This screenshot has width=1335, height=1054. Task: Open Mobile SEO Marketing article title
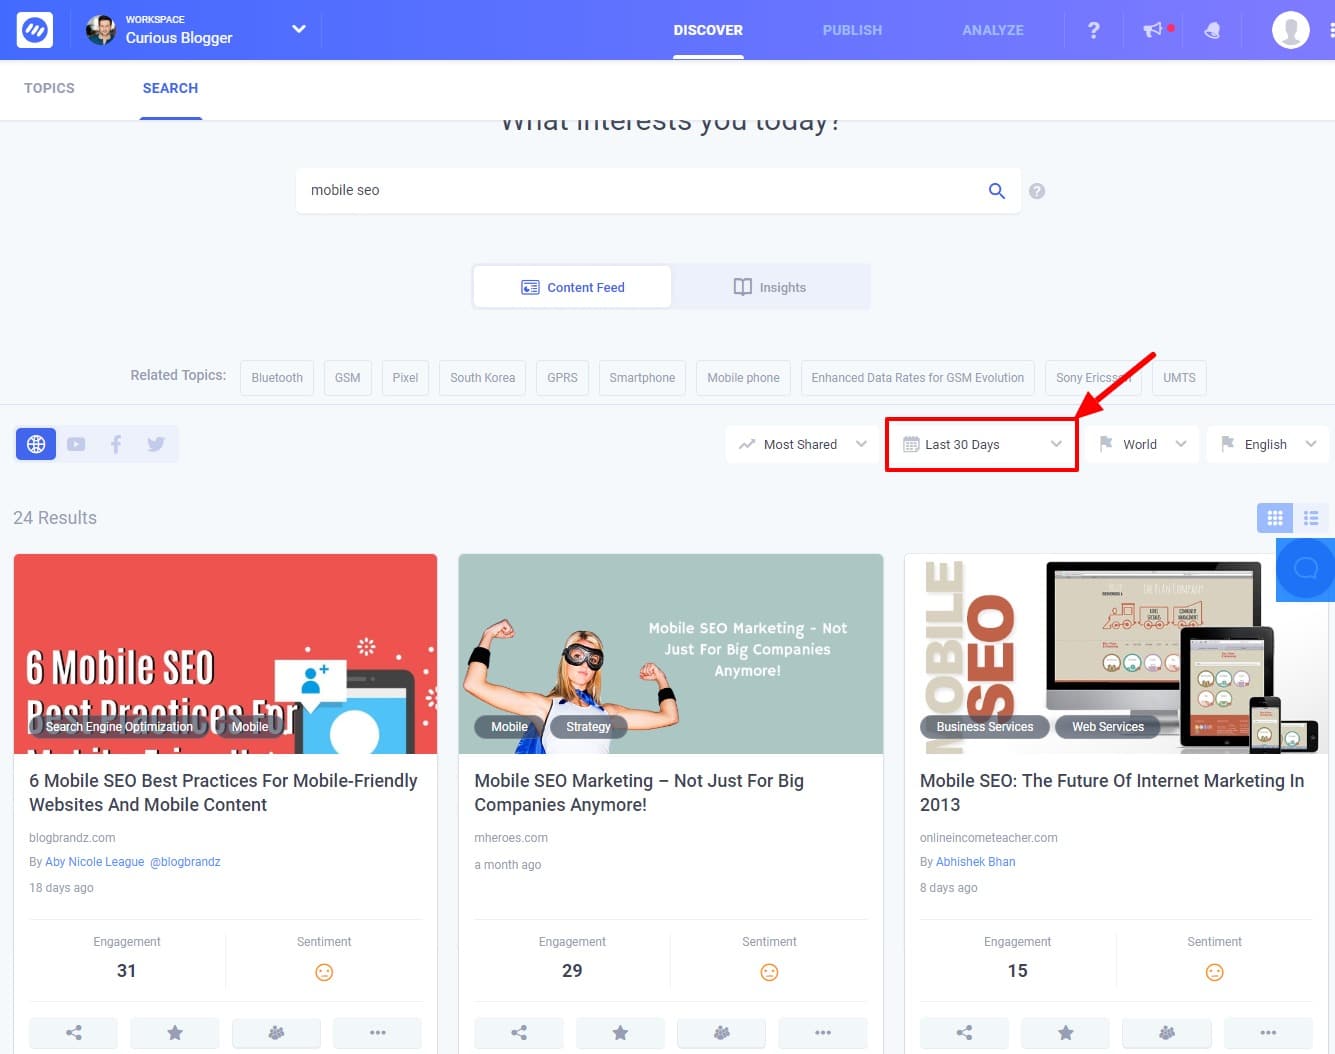639,793
